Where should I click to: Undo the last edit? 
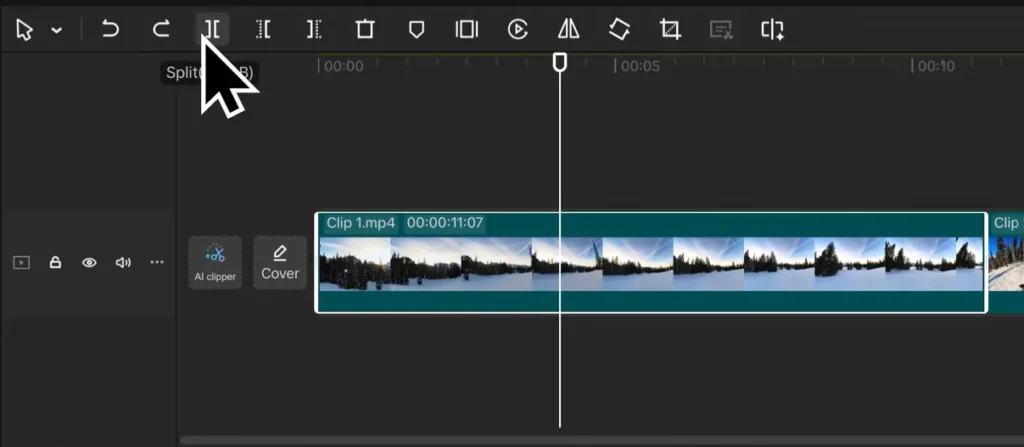pos(110,29)
